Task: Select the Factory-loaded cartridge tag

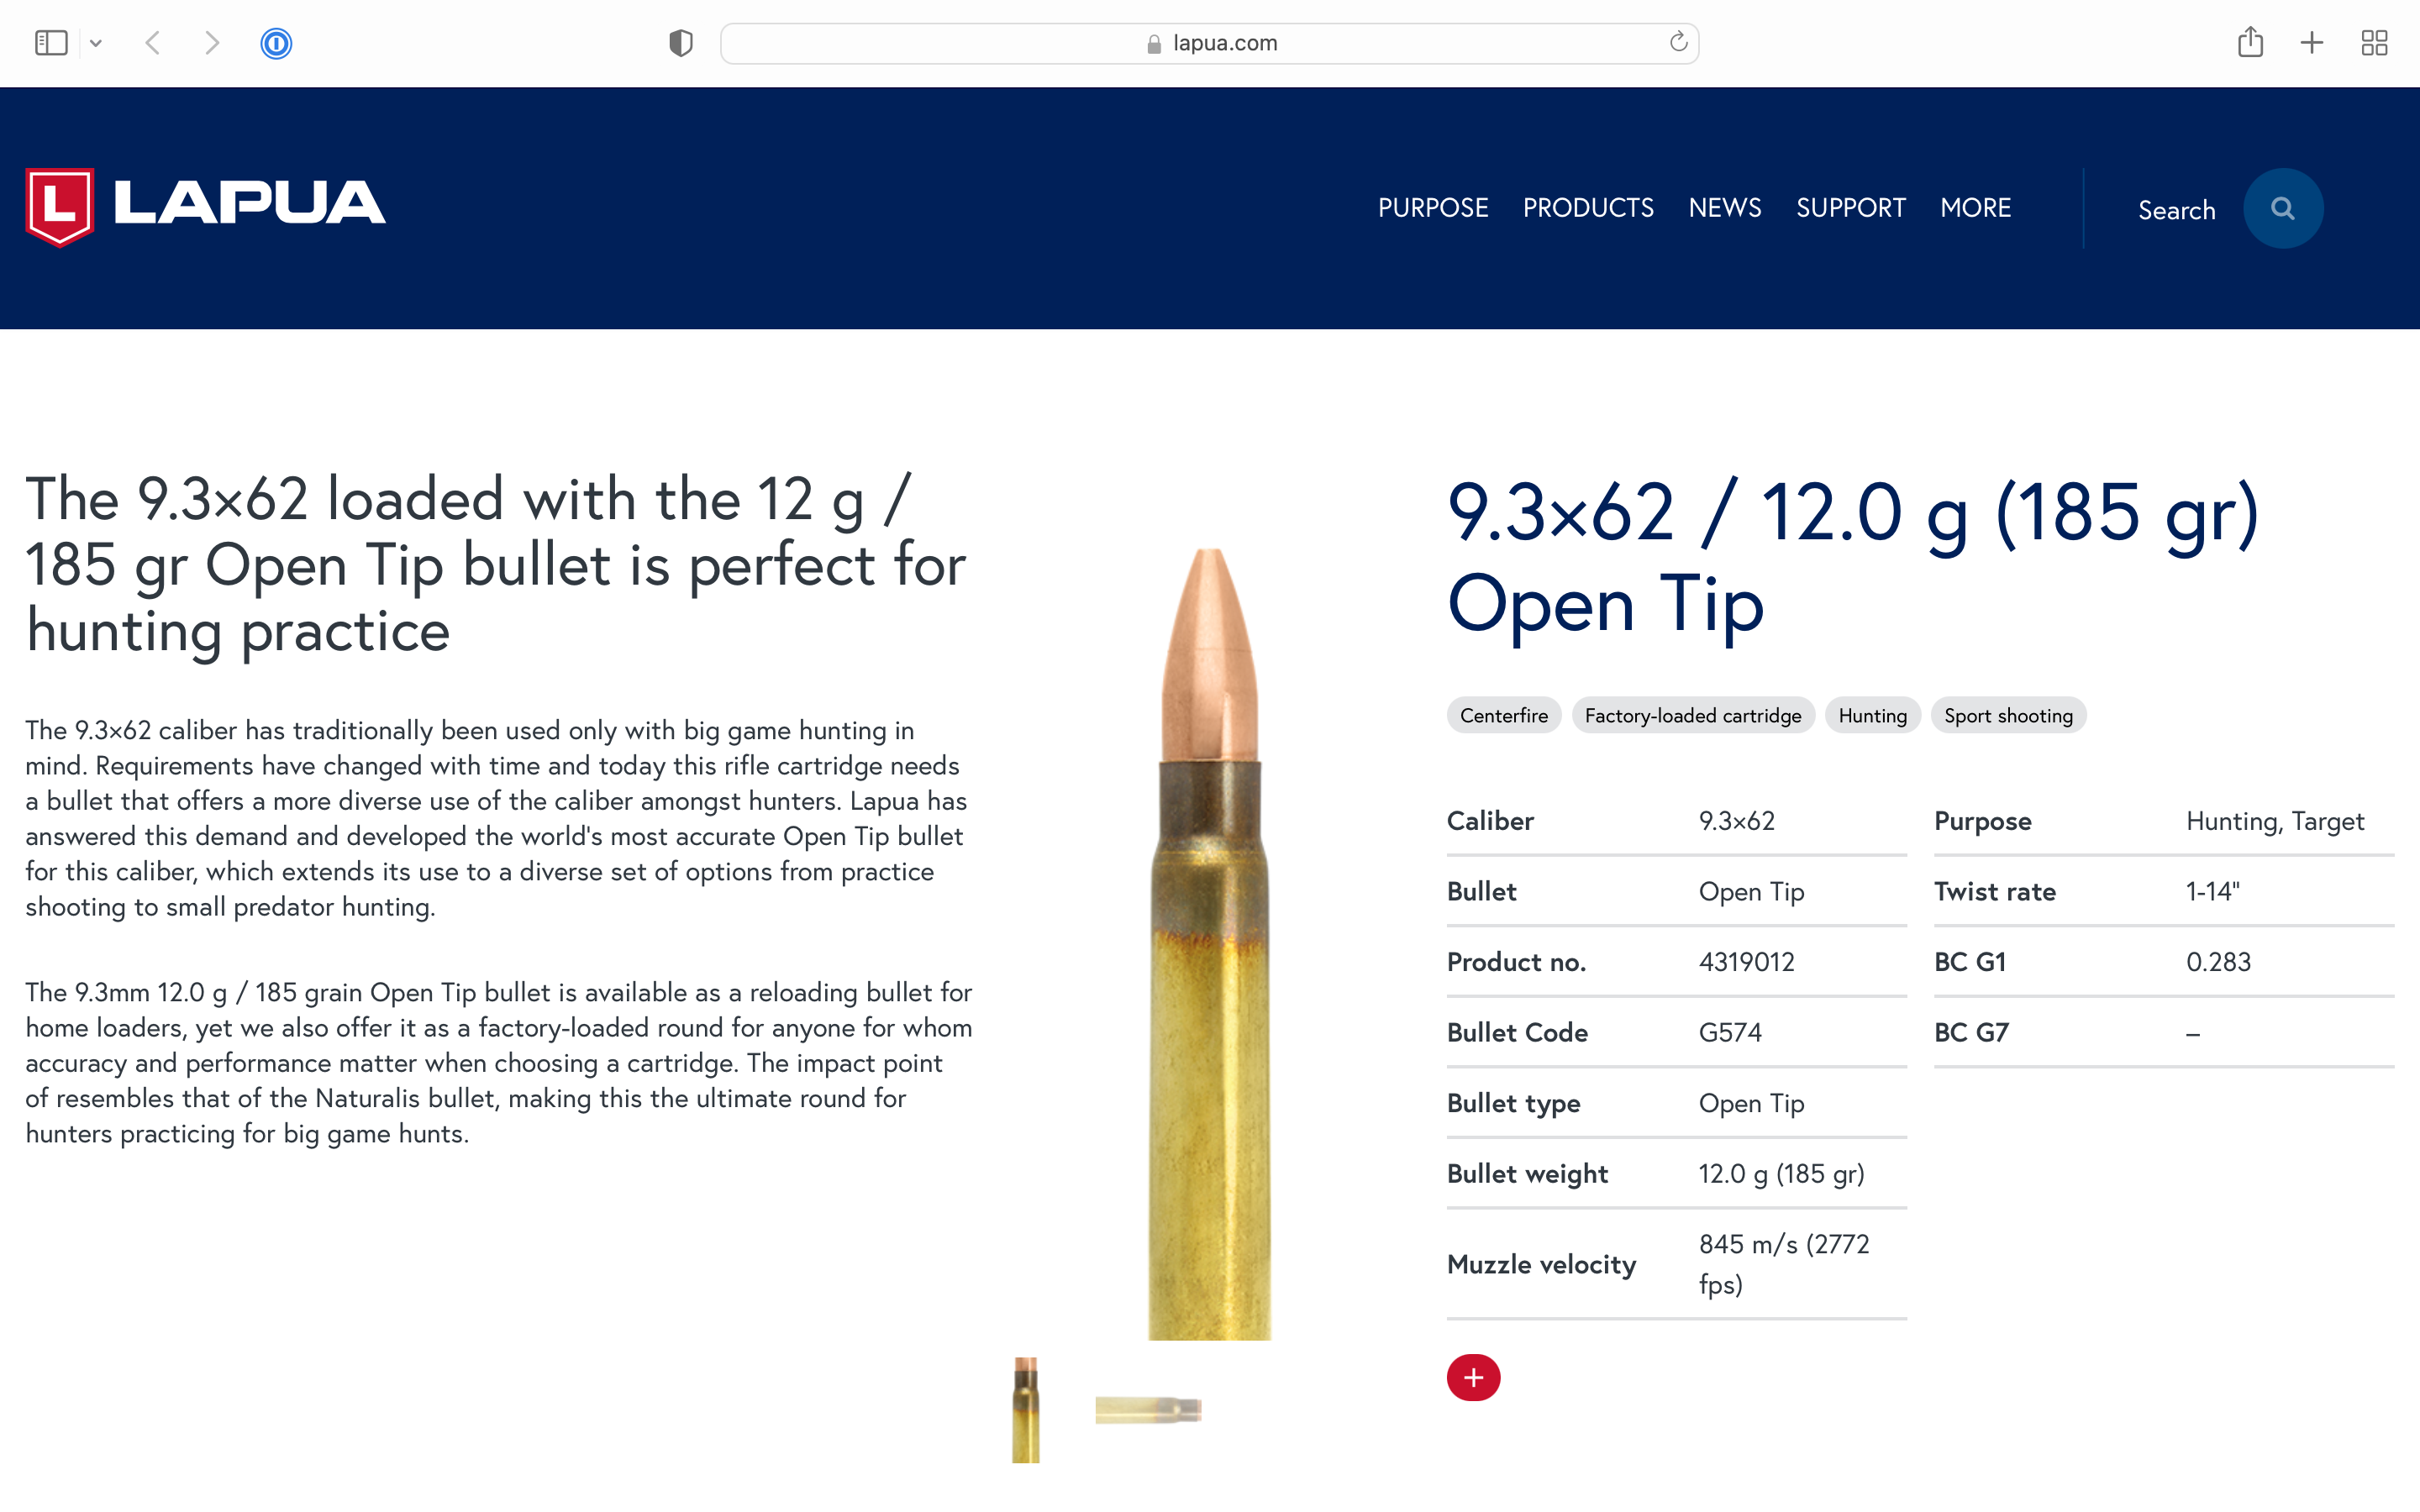Action: pyautogui.click(x=1692, y=715)
